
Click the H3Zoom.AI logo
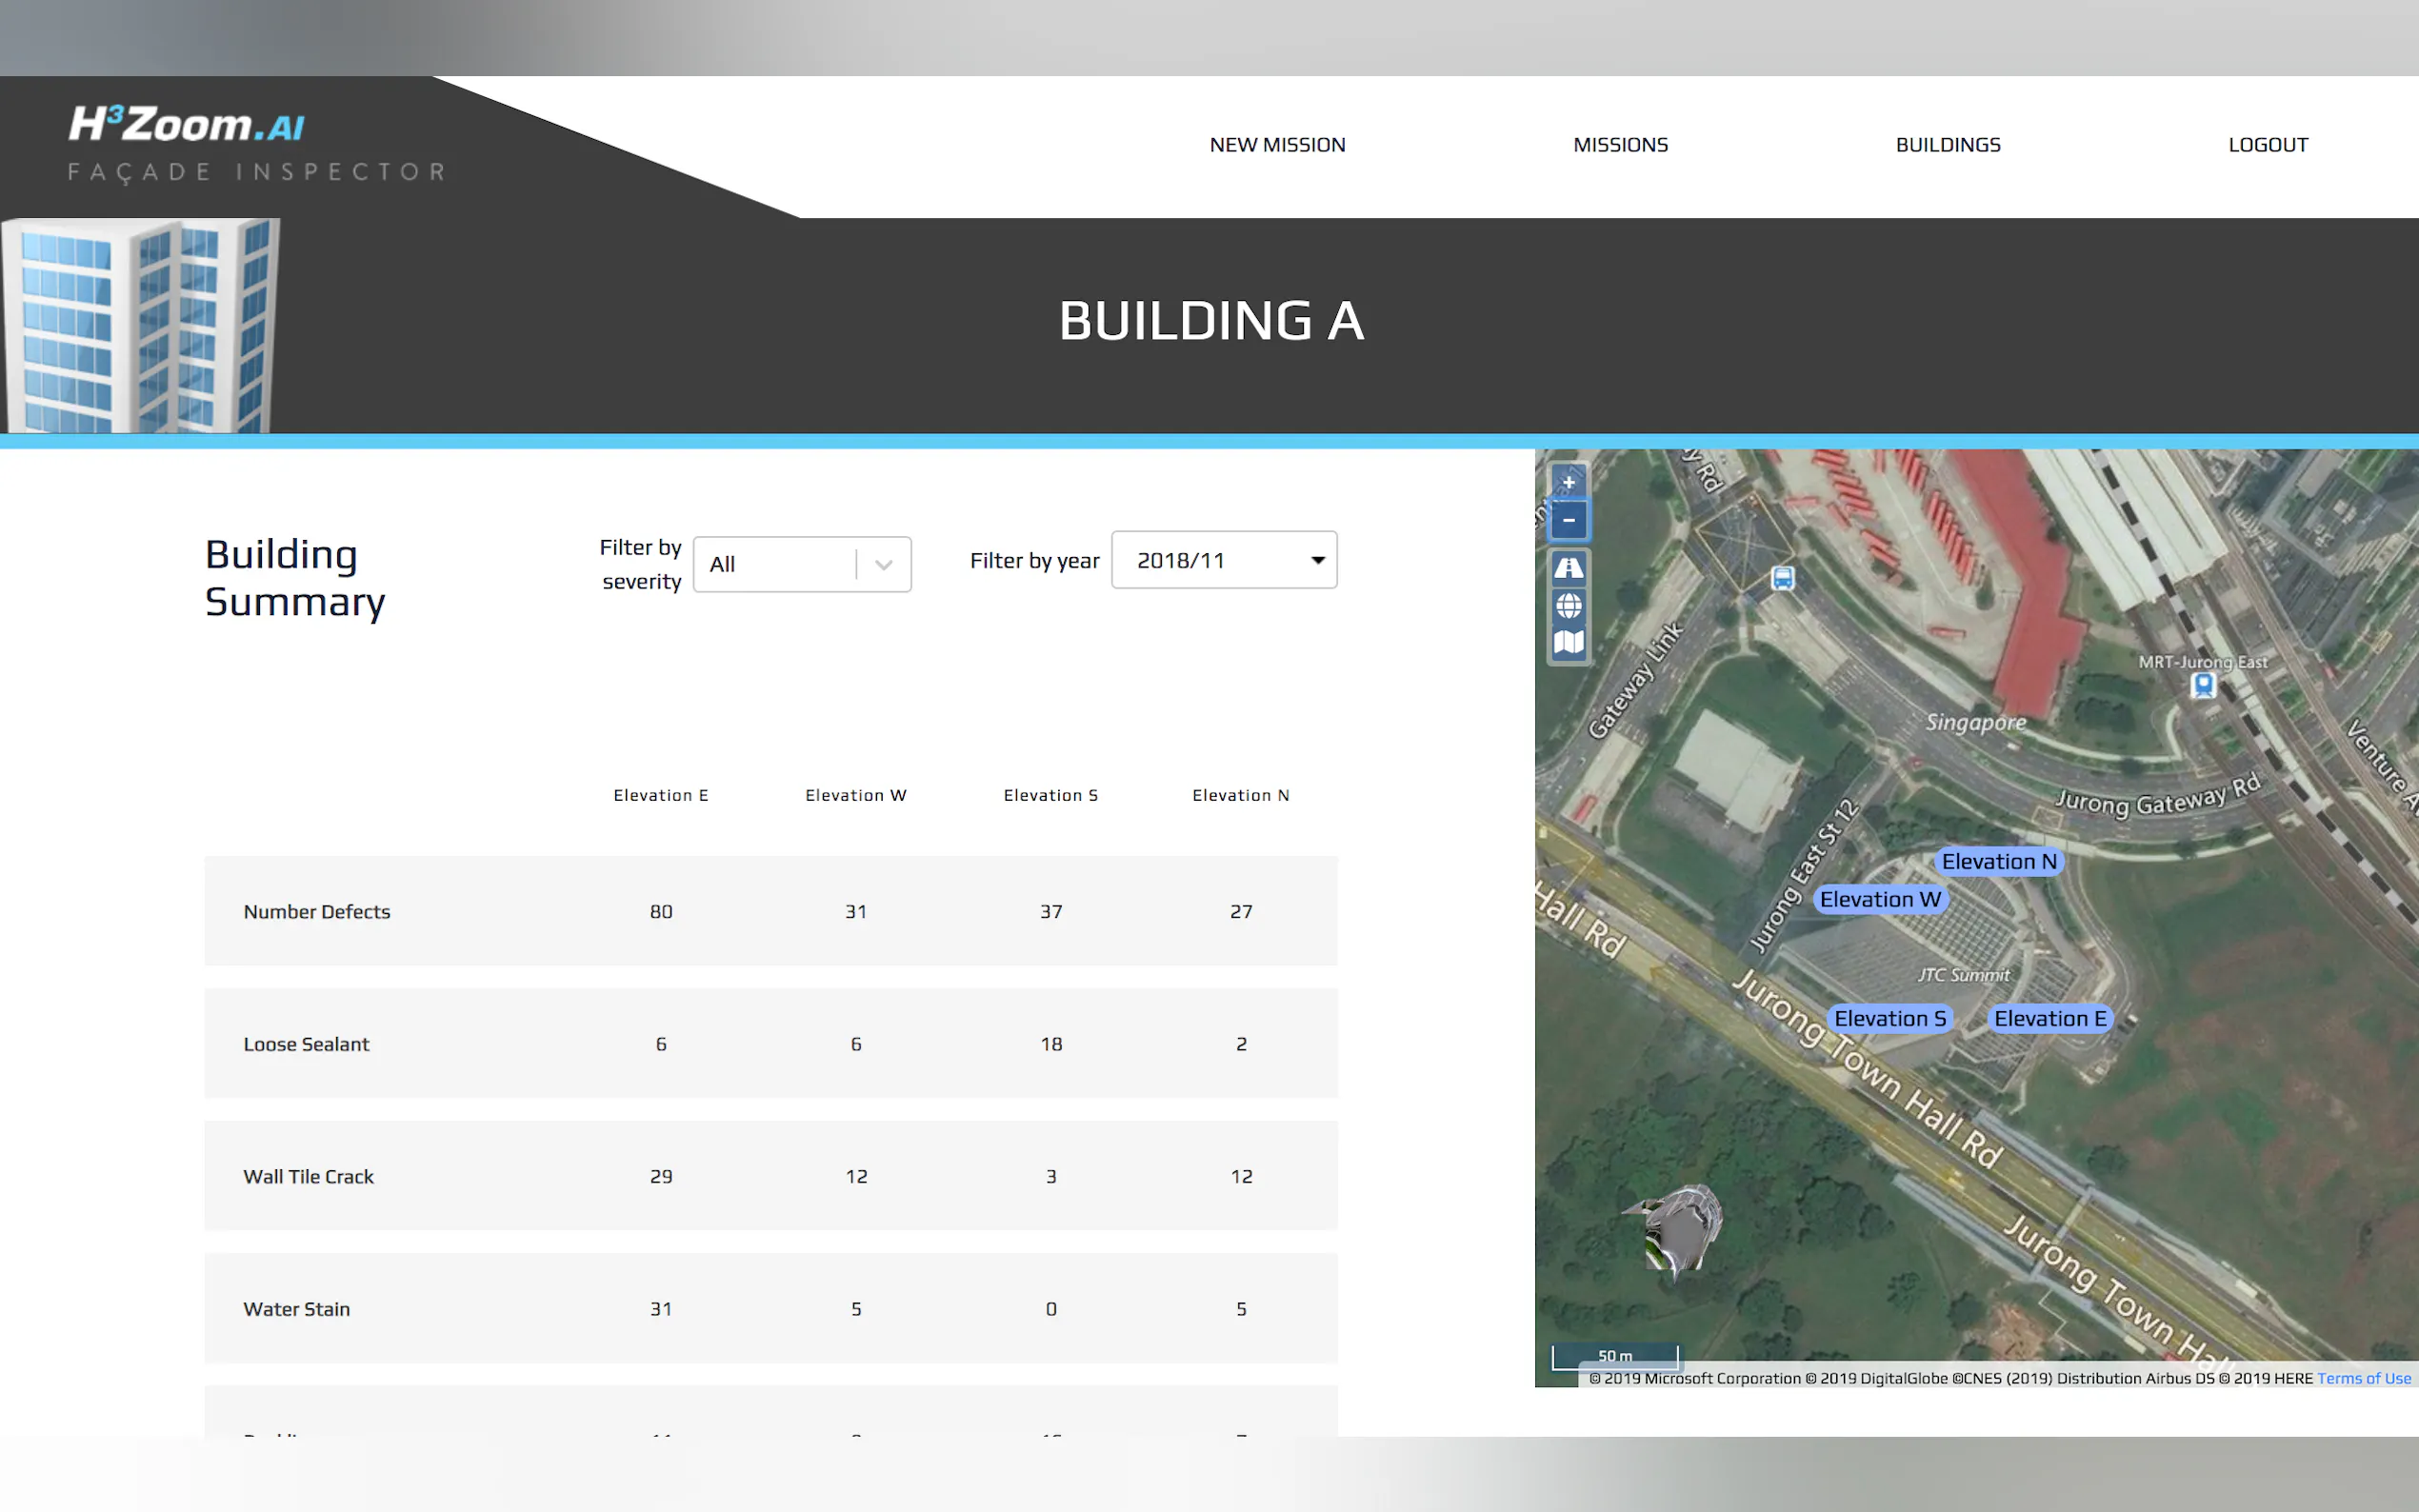tap(186, 125)
